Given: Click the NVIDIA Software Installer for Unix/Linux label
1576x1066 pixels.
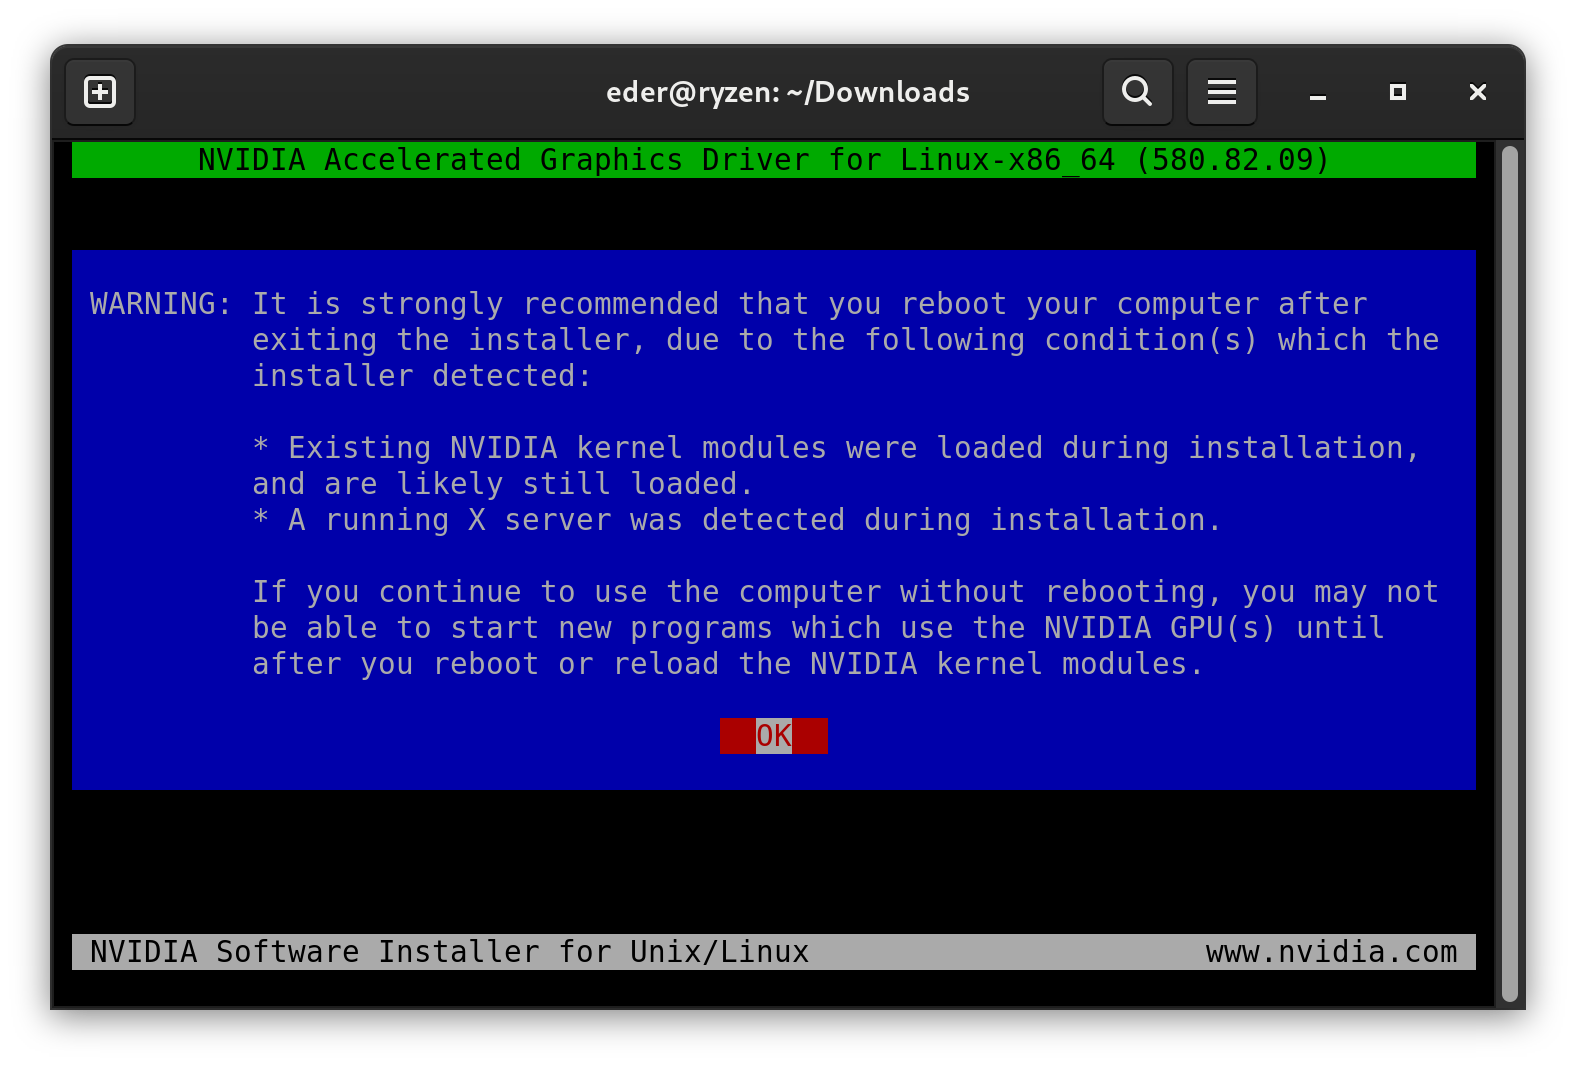Looking at the screenshot, I should tap(449, 952).
